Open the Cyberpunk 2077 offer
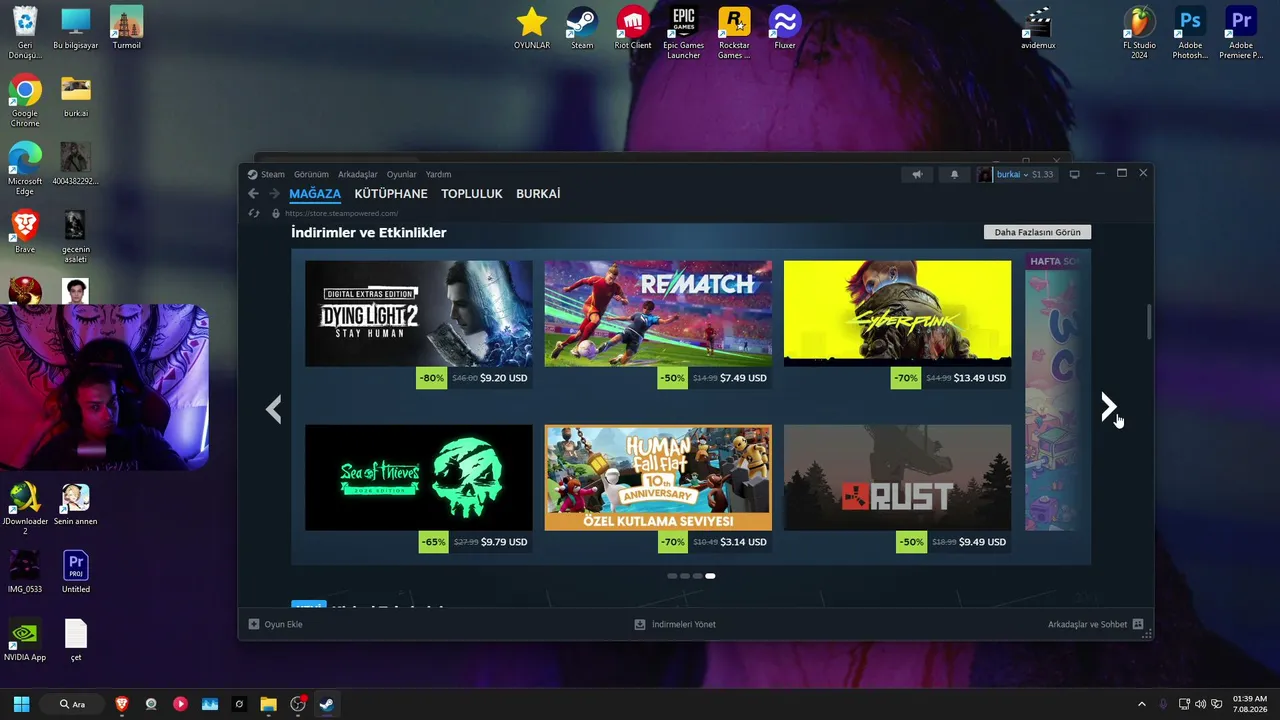The height and width of the screenshot is (720, 1280). [898, 326]
